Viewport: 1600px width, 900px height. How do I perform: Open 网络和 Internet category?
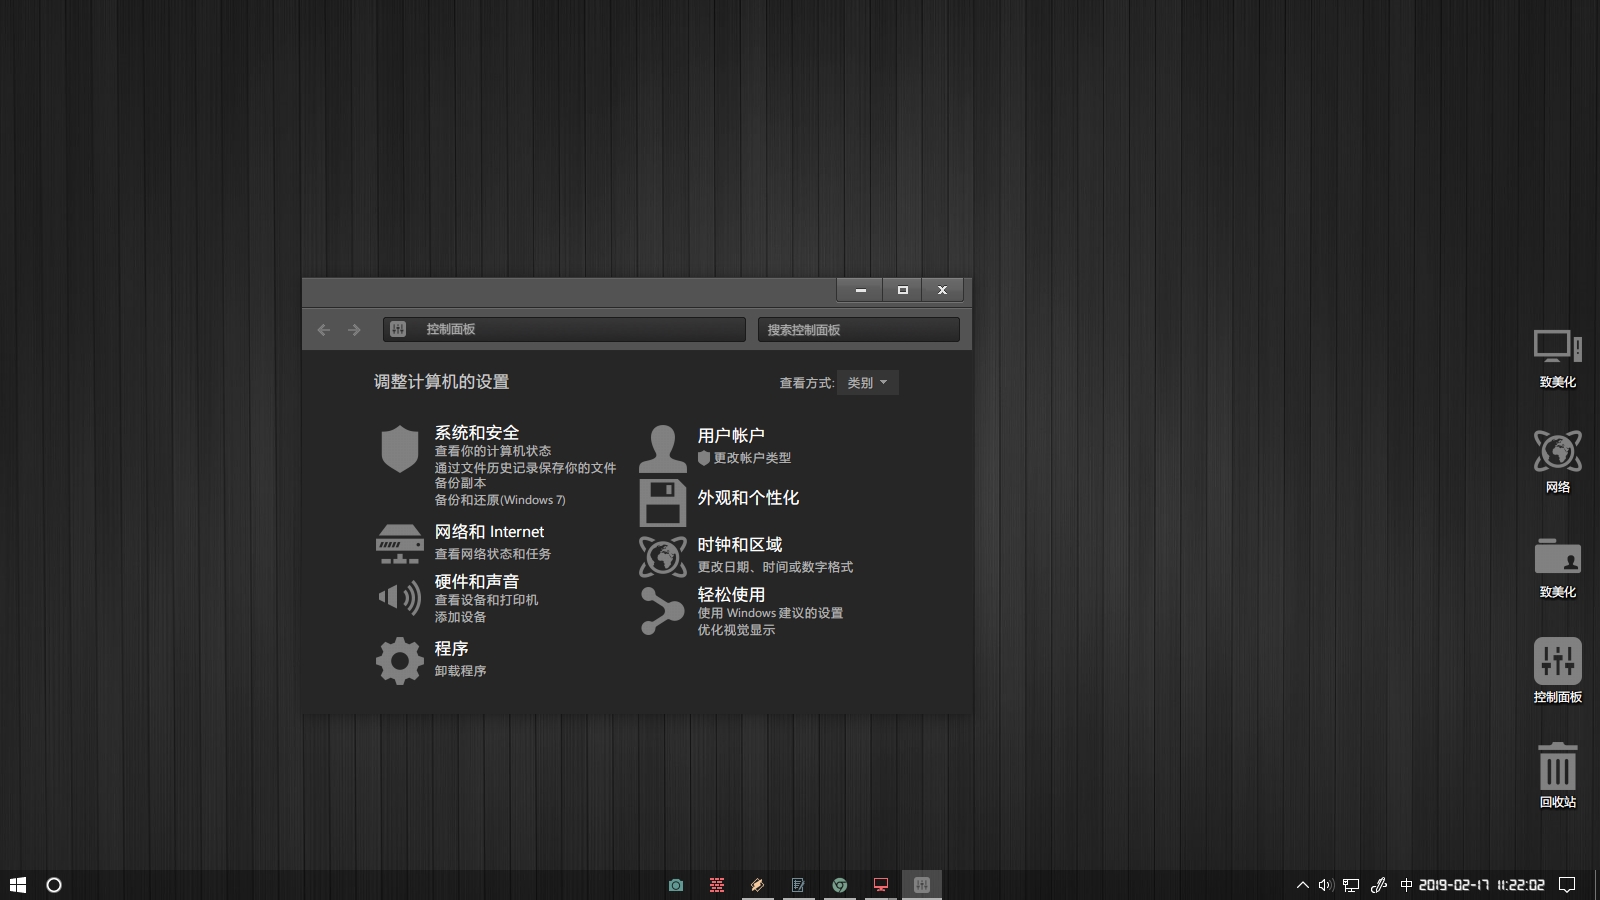pyautogui.click(x=489, y=532)
